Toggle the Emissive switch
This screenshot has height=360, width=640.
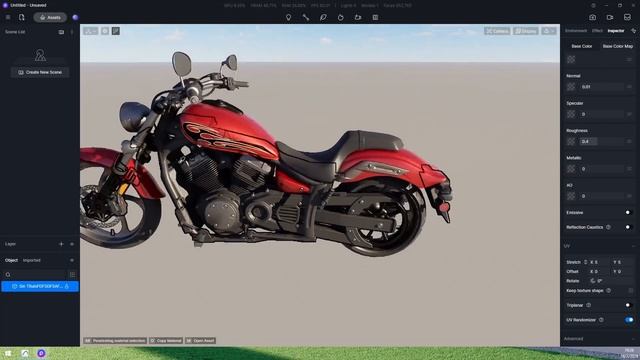[x=629, y=213]
